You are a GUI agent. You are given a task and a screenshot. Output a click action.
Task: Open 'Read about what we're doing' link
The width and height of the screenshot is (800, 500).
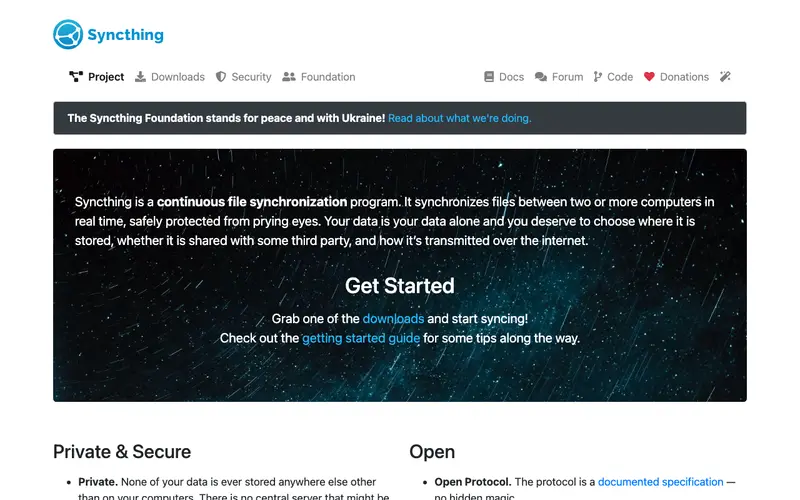[x=460, y=118]
